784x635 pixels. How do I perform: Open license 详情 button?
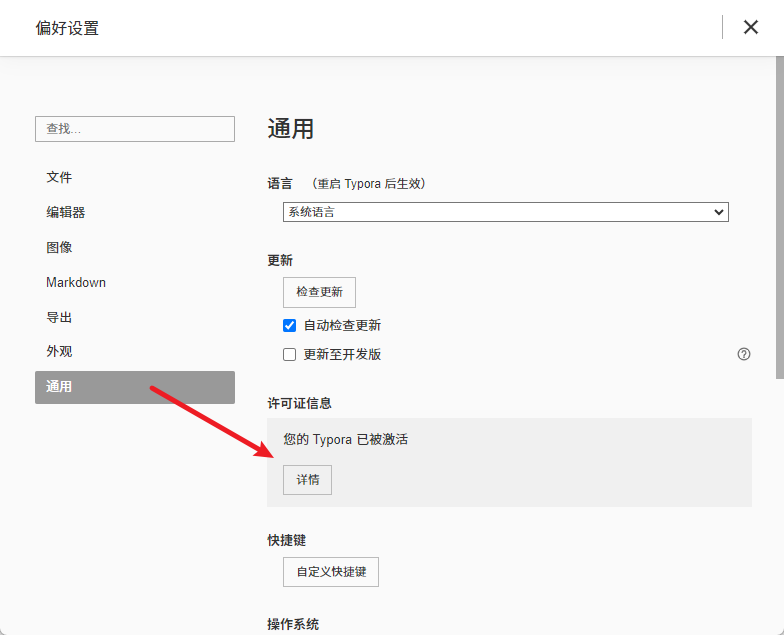click(307, 480)
